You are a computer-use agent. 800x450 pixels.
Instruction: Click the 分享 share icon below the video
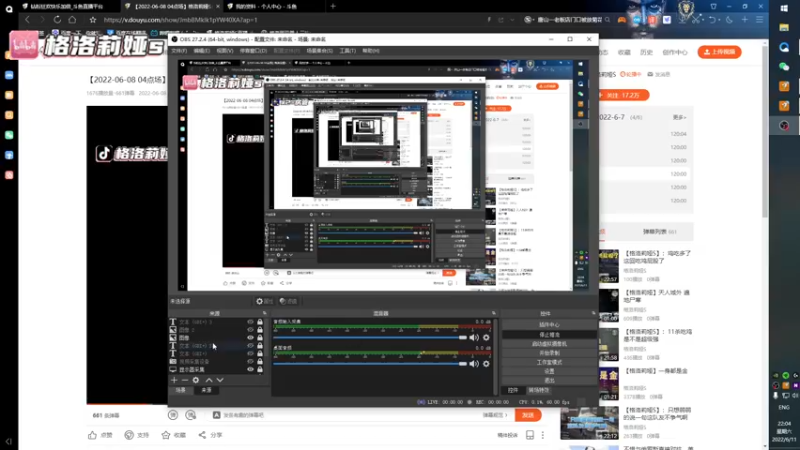tap(203, 435)
